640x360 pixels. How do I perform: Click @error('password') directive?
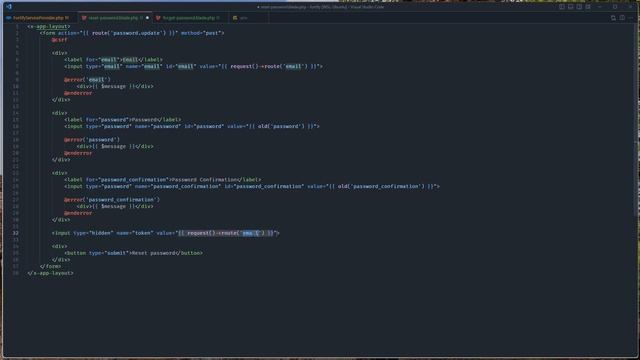[x=92, y=140]
